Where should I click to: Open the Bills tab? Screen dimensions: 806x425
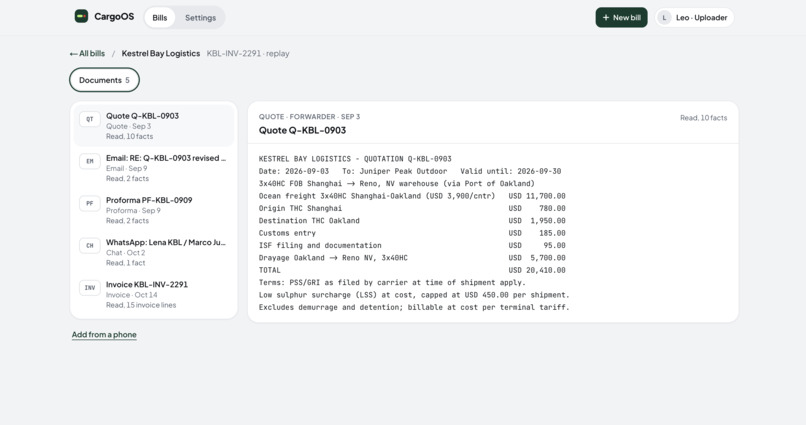point(159,17)
